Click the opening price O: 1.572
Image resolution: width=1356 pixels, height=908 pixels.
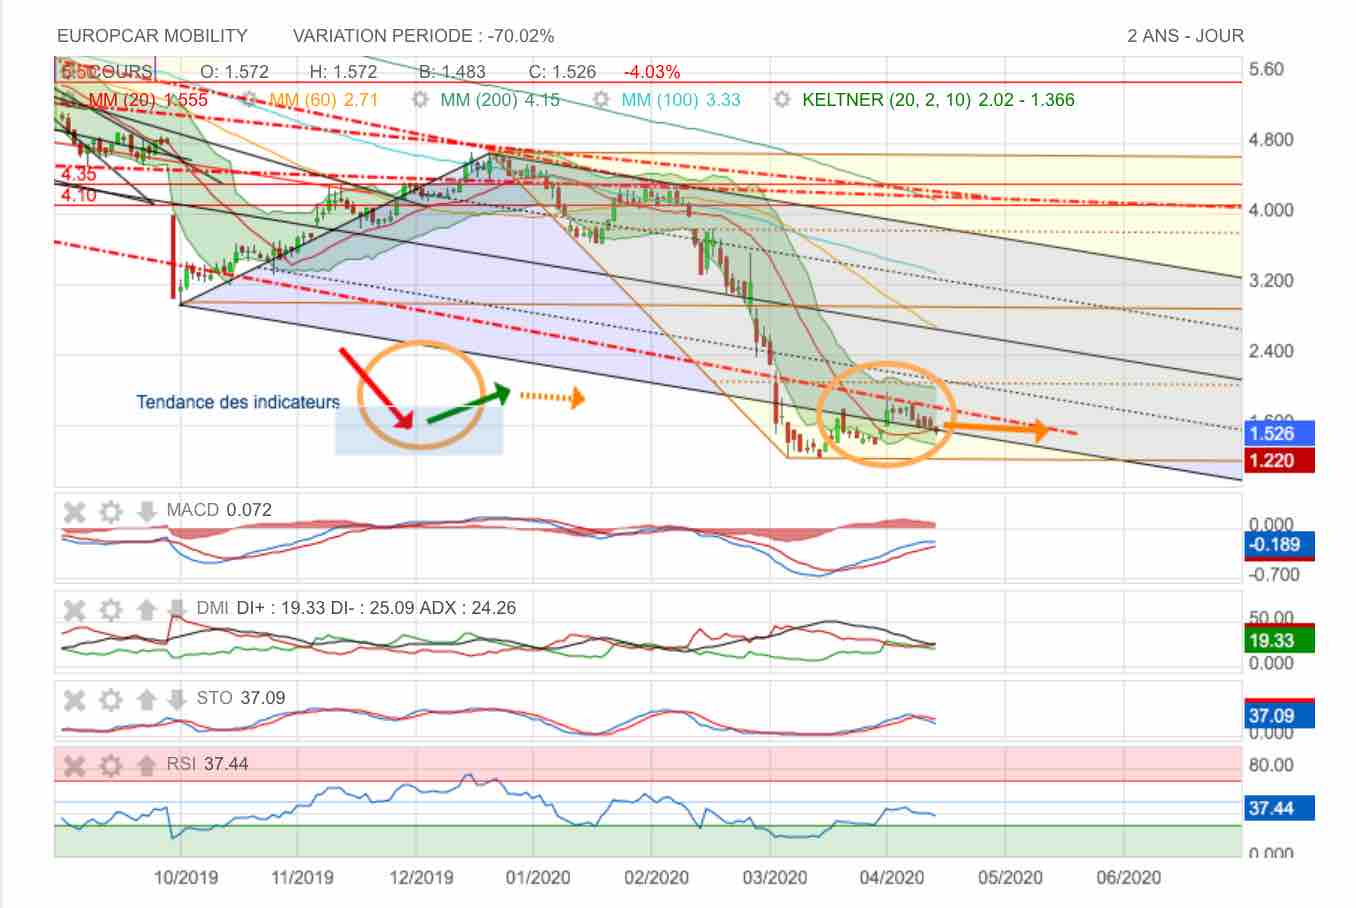[x=234, y=72]
